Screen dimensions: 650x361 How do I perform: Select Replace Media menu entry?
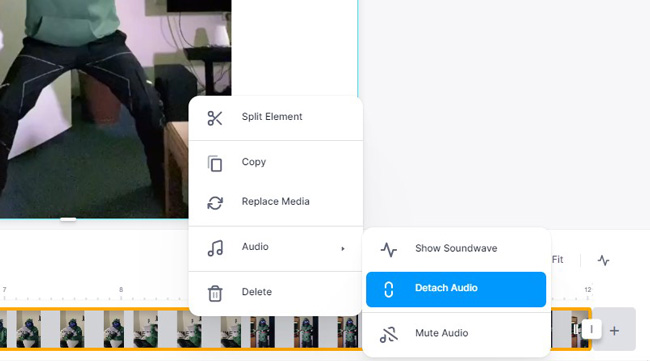[x=276, y=202]
